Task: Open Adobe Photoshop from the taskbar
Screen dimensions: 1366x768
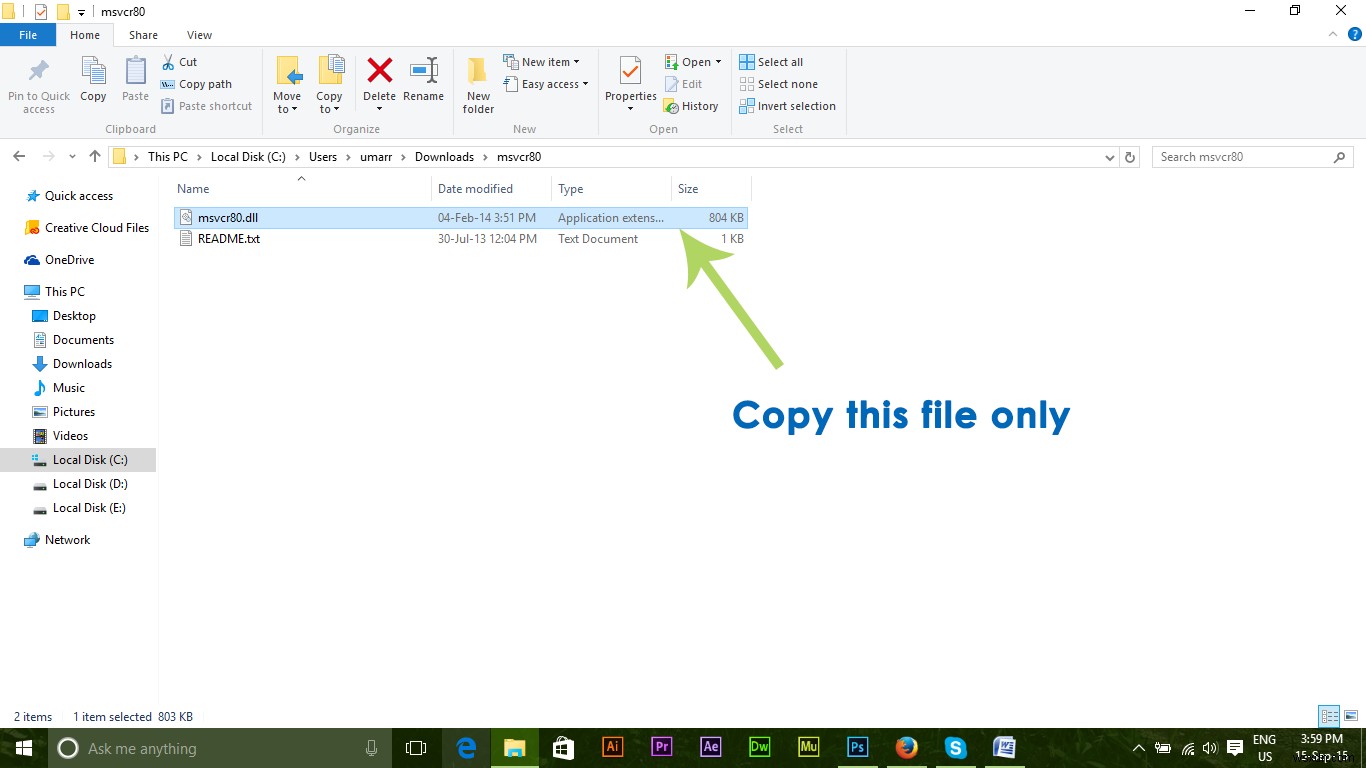Action: (x=857, y=748)
